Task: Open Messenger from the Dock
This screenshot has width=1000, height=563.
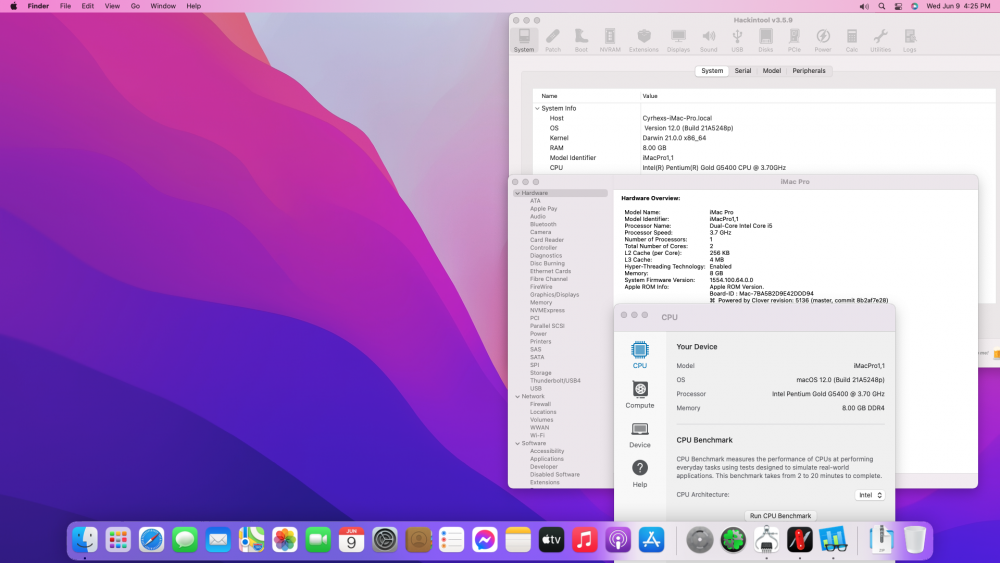Action: tap(485, 540)
